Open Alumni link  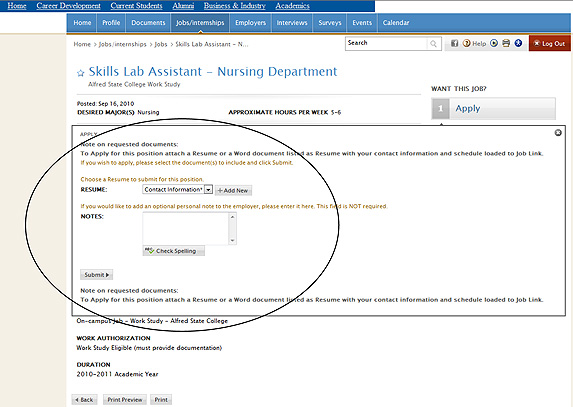pos(183,6)
